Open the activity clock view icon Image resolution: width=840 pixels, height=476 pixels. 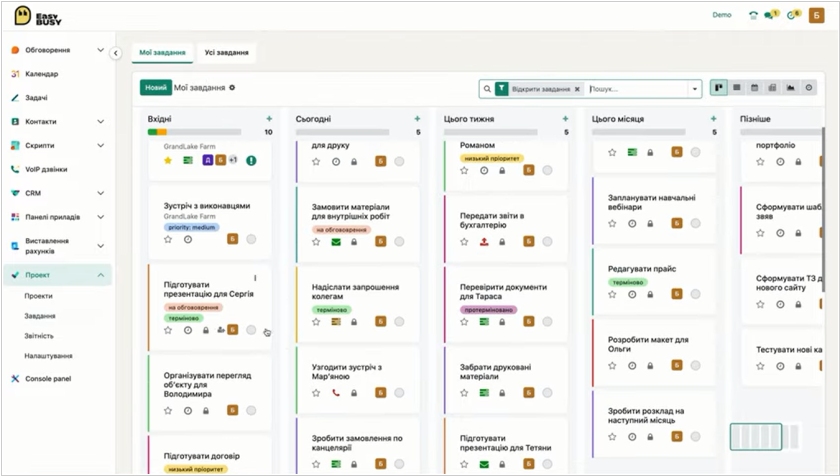coord(809,88)
